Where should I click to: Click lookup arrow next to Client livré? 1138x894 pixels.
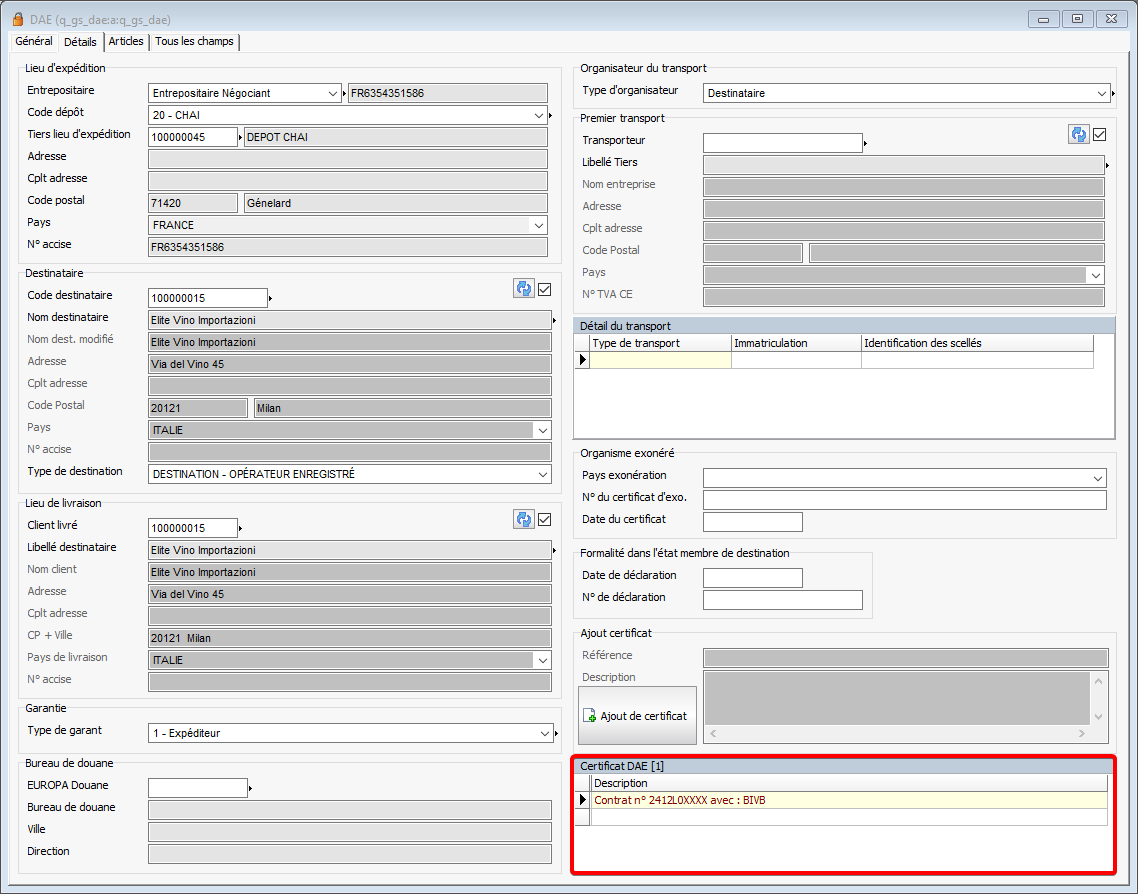[241, 528]
